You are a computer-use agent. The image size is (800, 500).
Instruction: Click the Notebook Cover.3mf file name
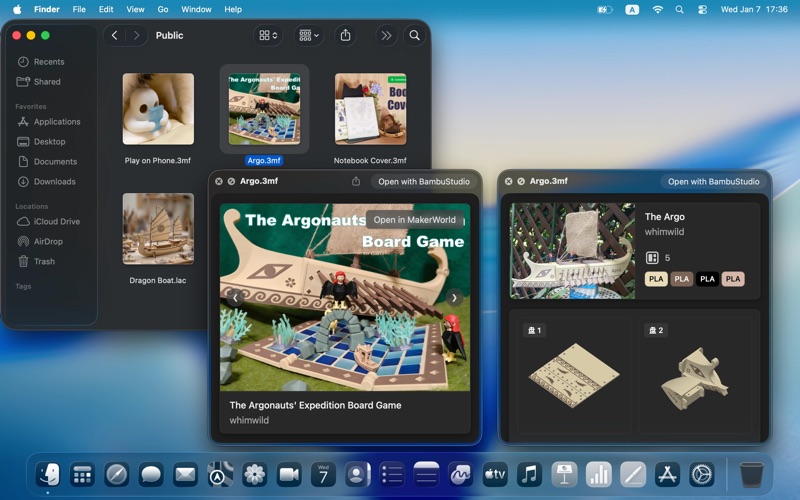pyautogui.click(x=370, y=160)
